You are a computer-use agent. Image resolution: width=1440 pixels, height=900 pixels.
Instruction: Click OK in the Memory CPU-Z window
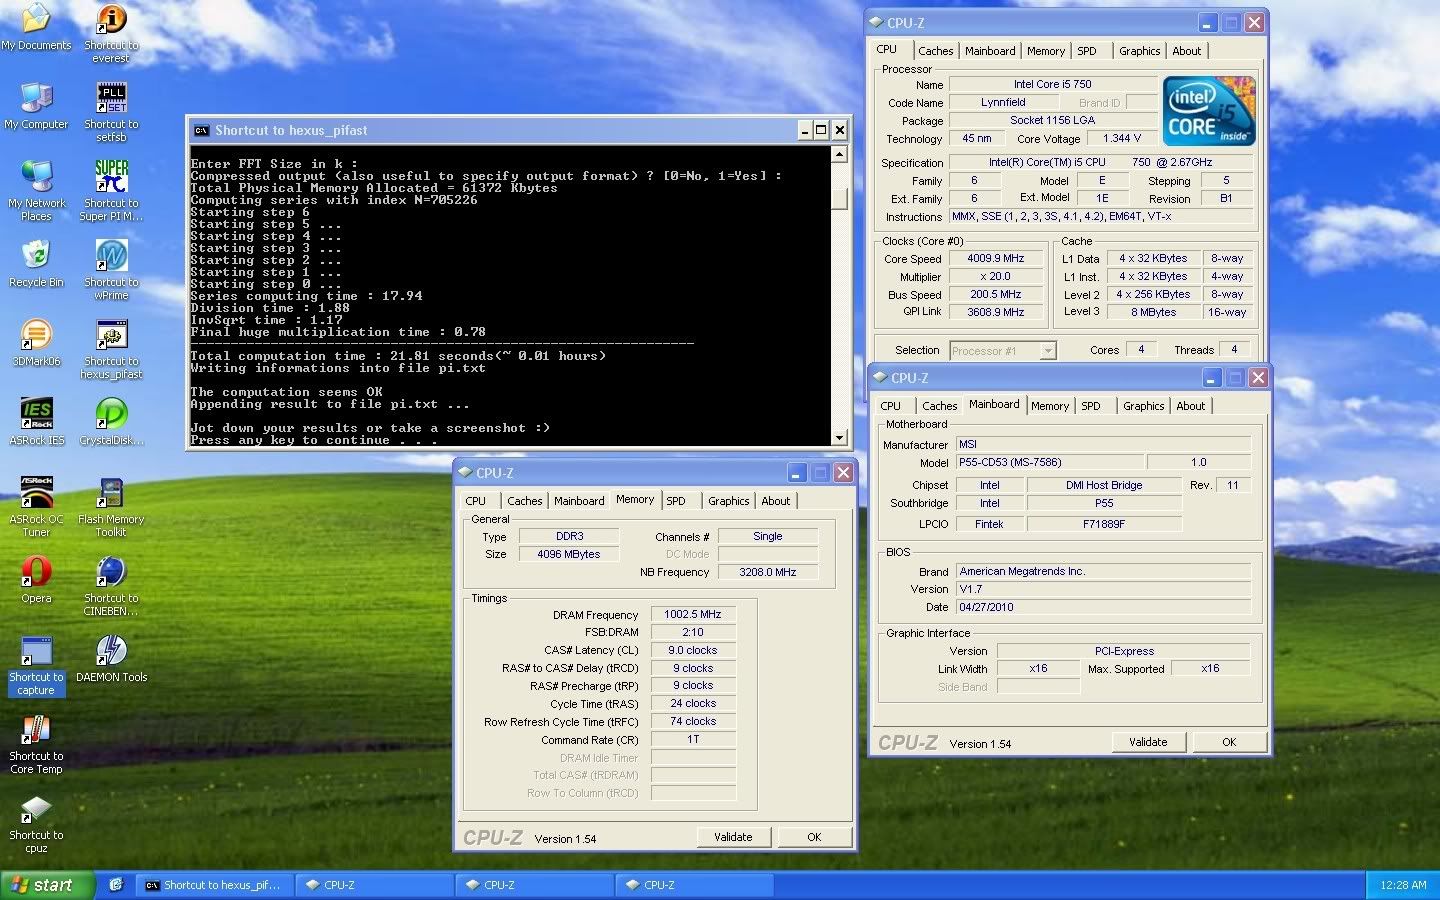(814, 837)
